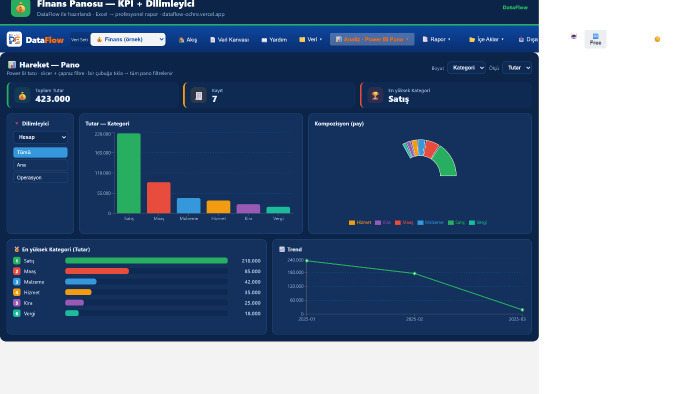Click the 423.000 Toplam Tutar value
Image resolution: width=700 pixels, height=394 pixels.
click(53, 99)
